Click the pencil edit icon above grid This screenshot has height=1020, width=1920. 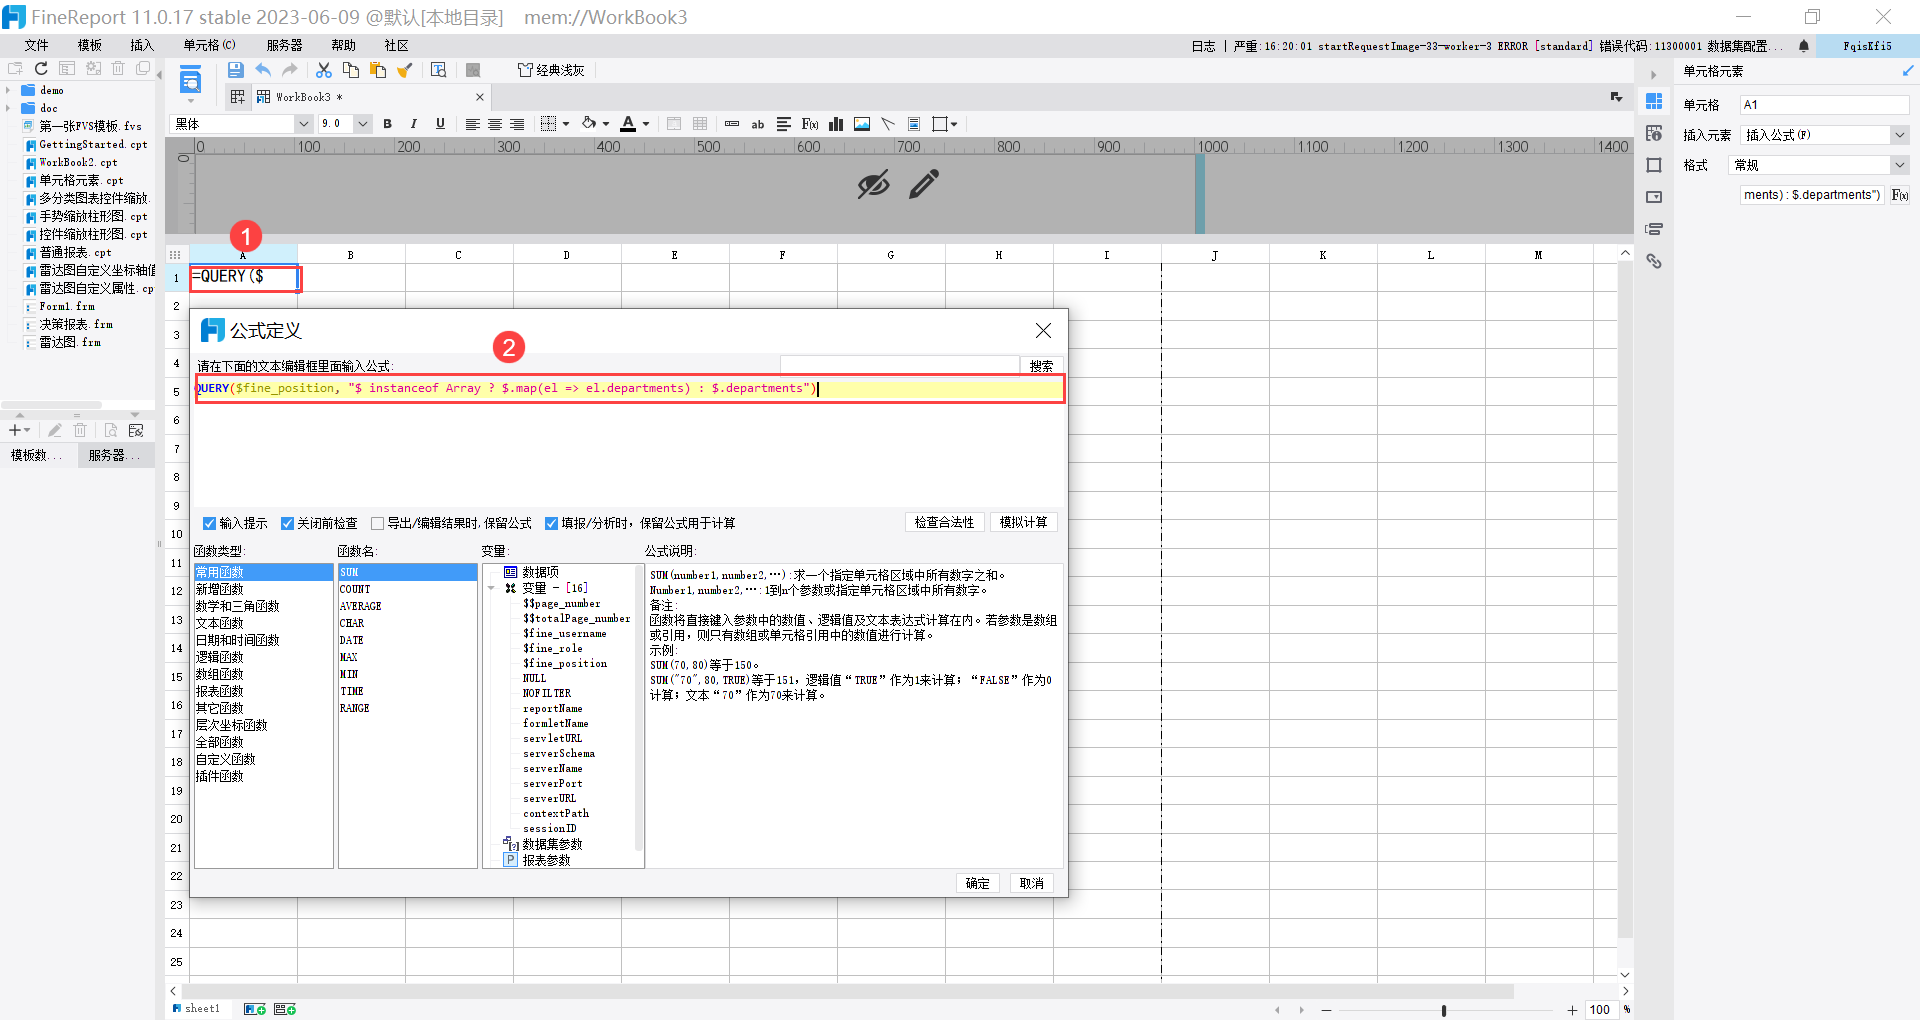tap(924, 184)
